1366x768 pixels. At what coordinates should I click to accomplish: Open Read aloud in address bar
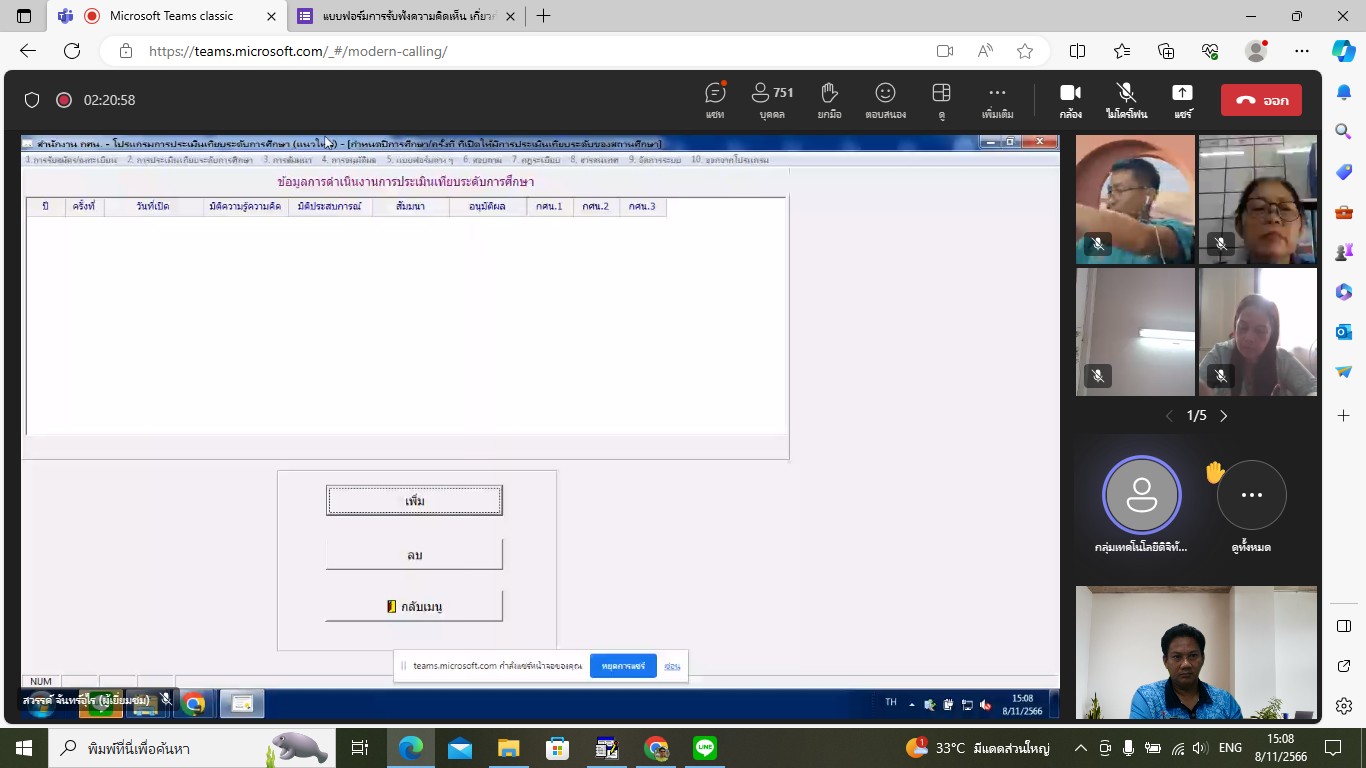point(985,51)
